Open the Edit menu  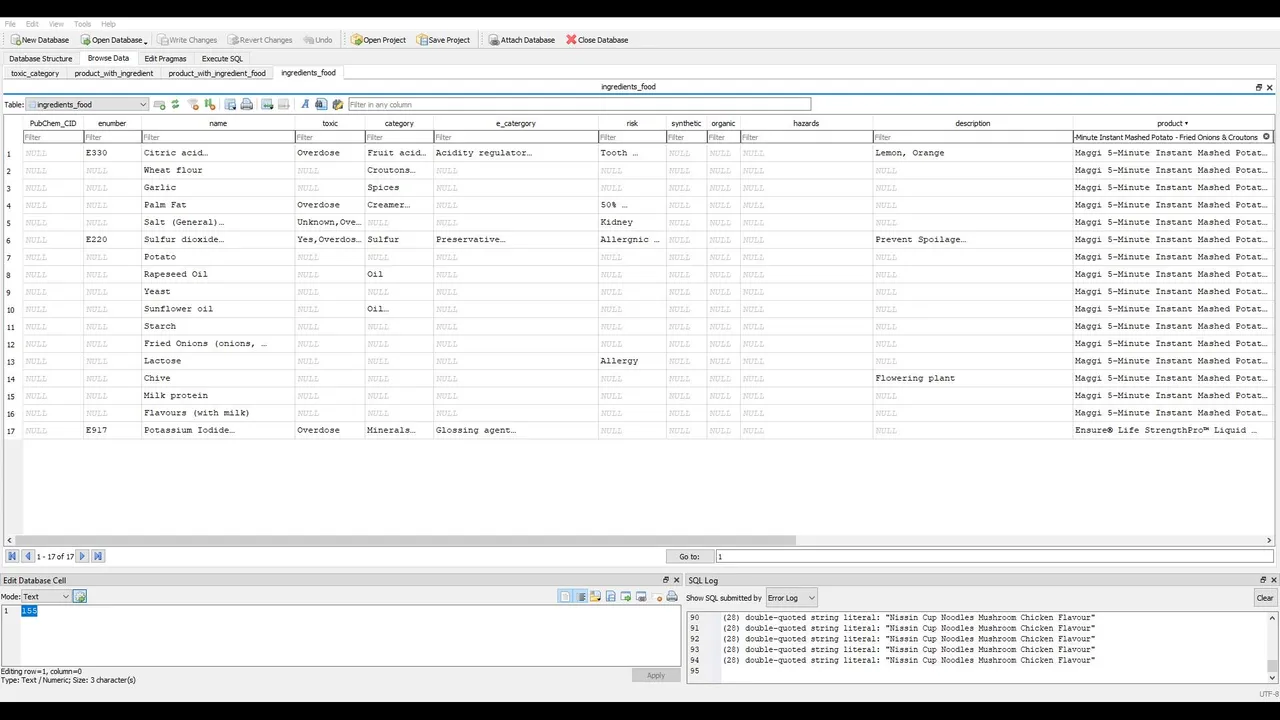[x=32, y=24]
